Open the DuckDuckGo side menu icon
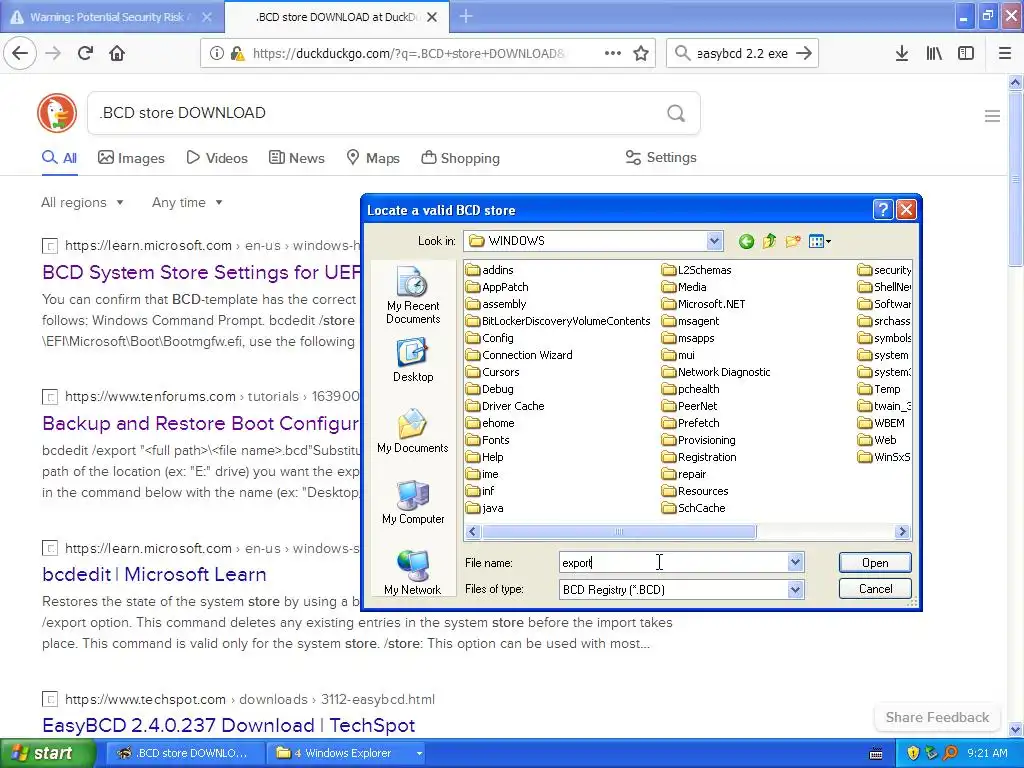1024x768 pixels. pyautogui.click(x=992, y=116)
